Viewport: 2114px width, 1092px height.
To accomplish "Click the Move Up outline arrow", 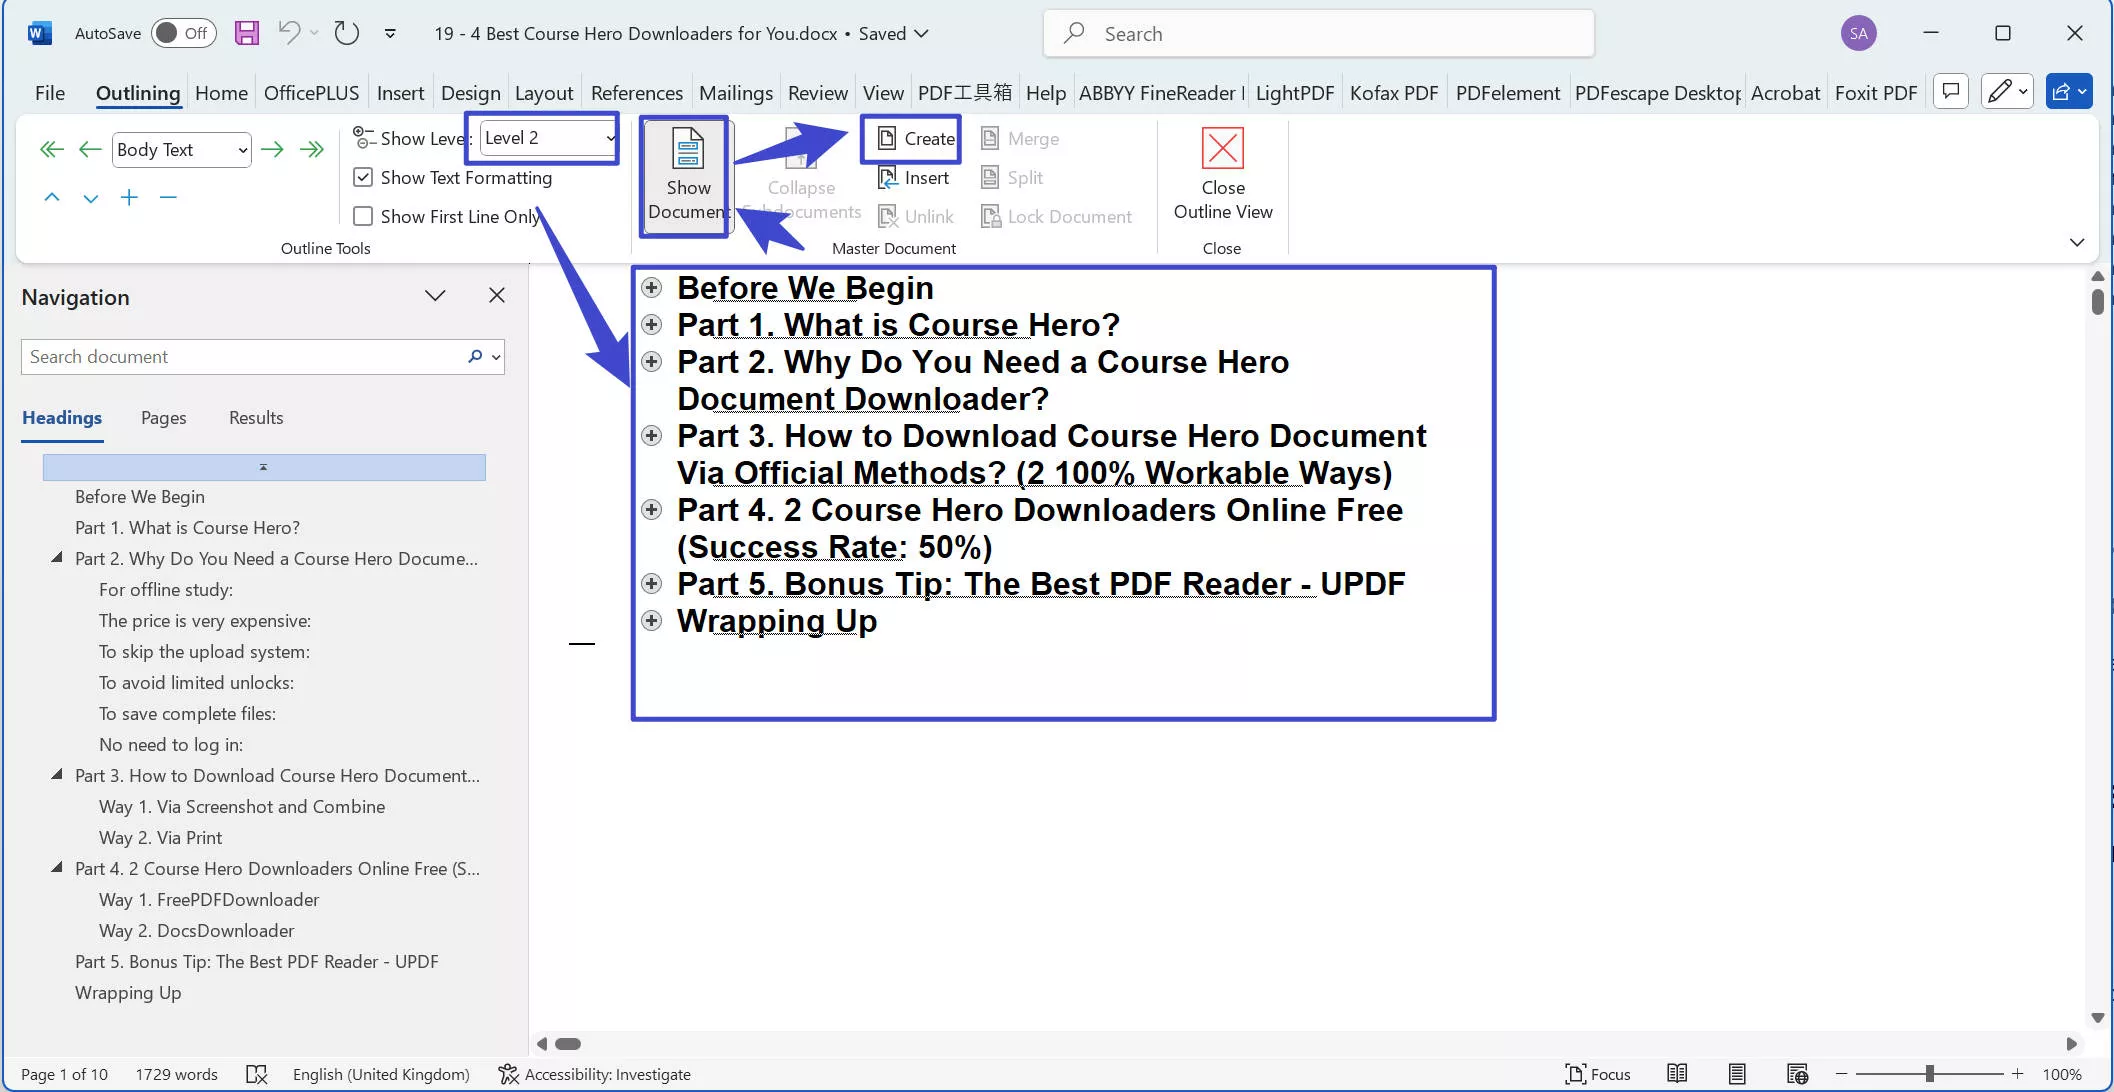I will coord(52,198).
